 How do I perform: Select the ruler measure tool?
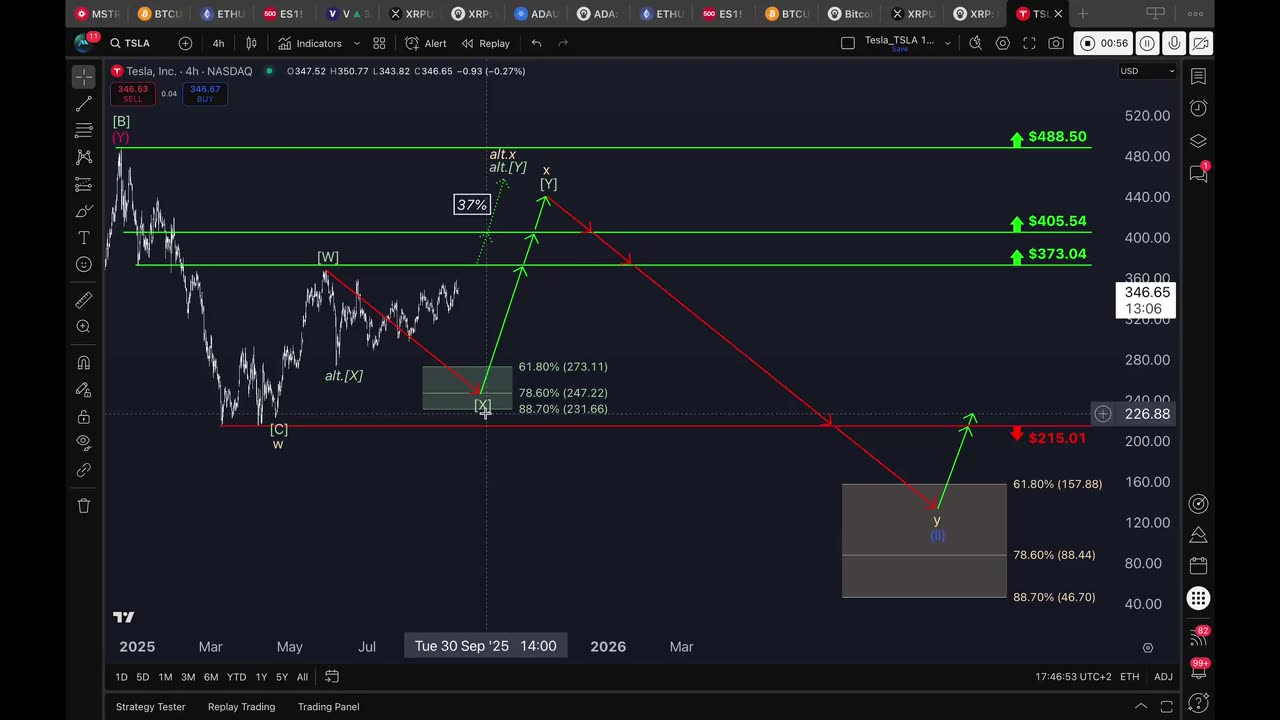tap(84, 300)
